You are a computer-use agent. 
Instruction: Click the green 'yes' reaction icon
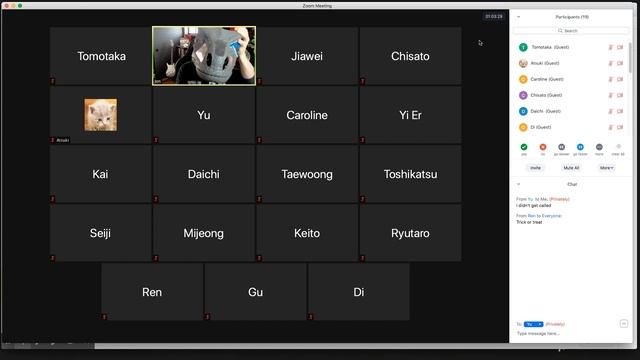point(524,147)
